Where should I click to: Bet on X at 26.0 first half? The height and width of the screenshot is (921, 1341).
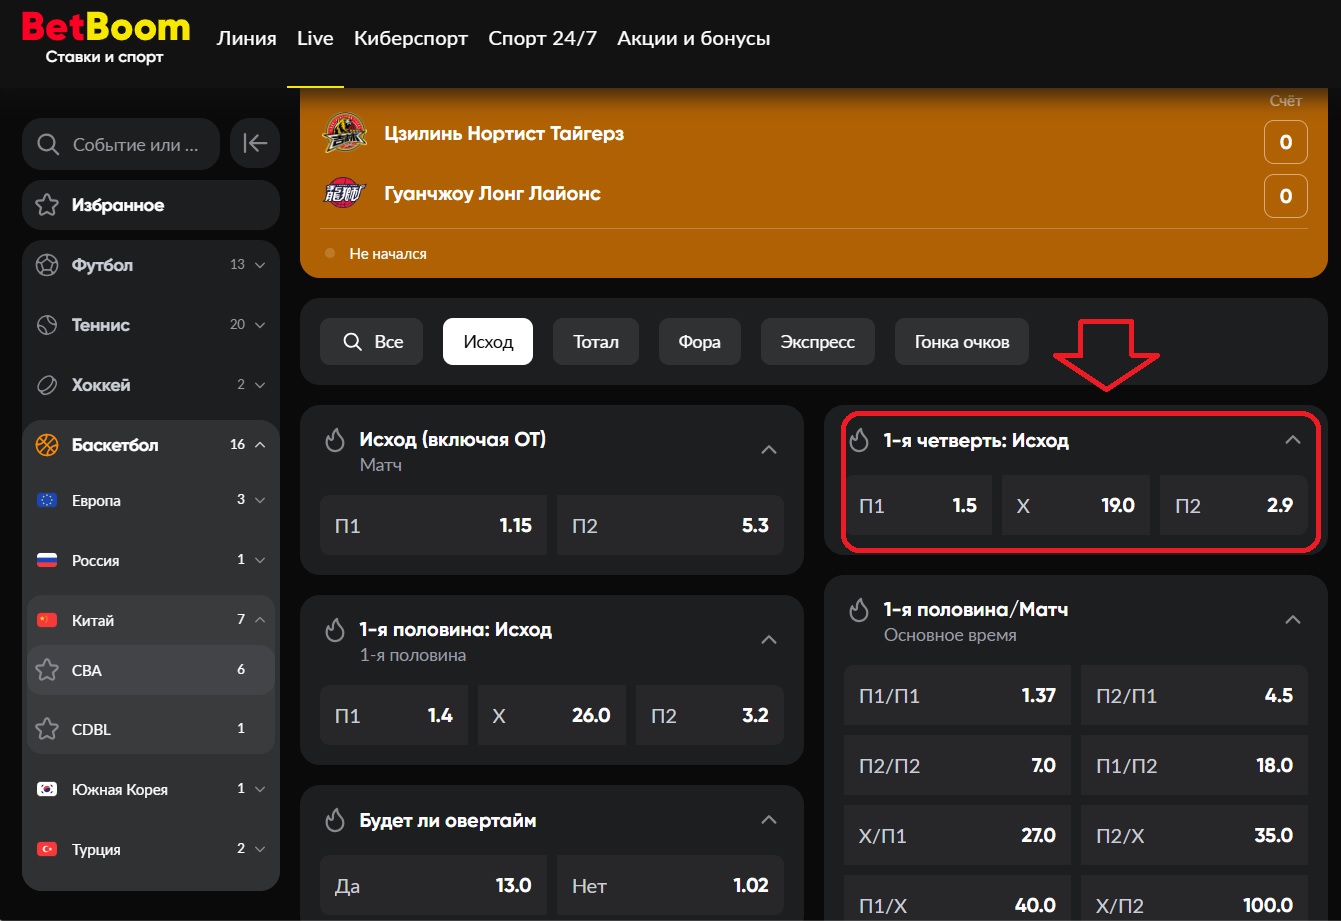(552, 715)
